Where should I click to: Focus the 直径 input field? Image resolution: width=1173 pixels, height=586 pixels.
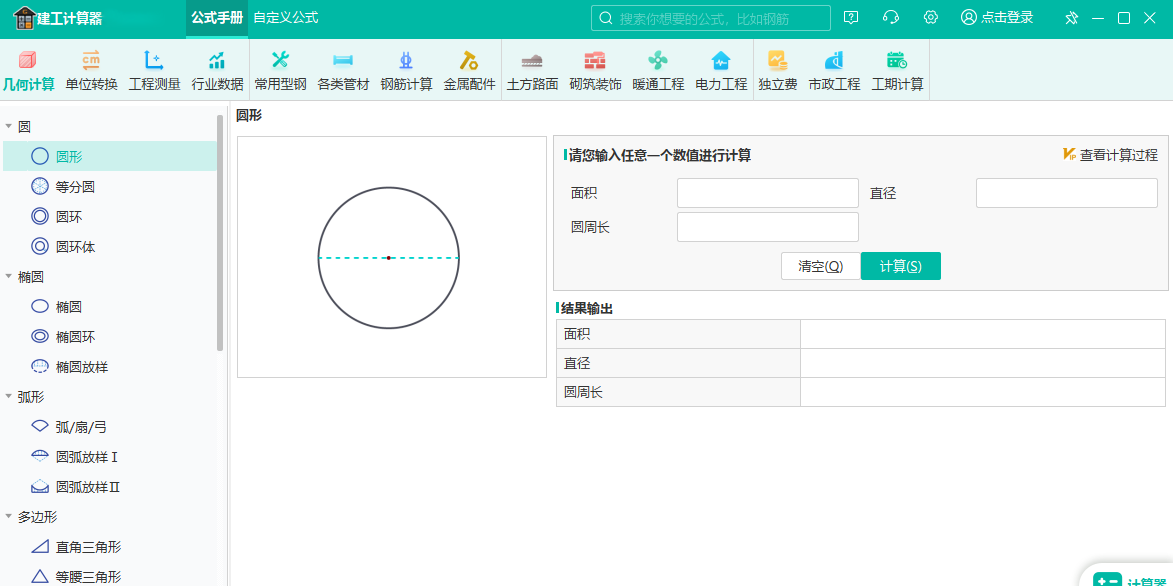click(1067, 193)
